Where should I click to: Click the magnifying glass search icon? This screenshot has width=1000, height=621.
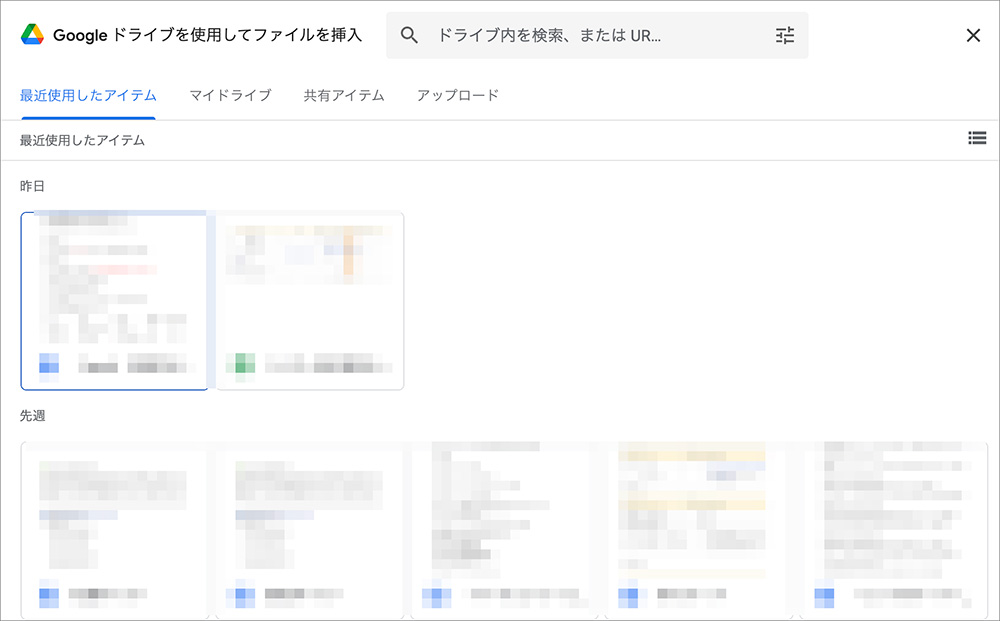410,34
